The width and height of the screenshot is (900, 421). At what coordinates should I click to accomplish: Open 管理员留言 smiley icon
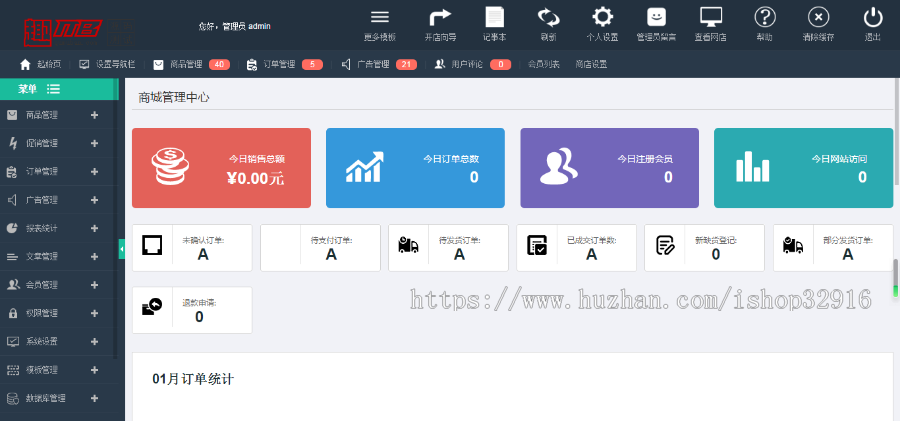656,17
